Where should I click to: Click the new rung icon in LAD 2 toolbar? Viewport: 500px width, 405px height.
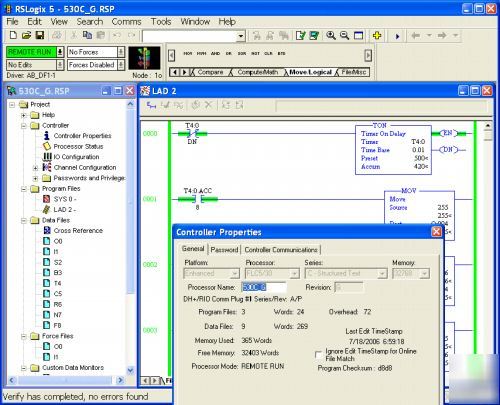click(151, 105)
